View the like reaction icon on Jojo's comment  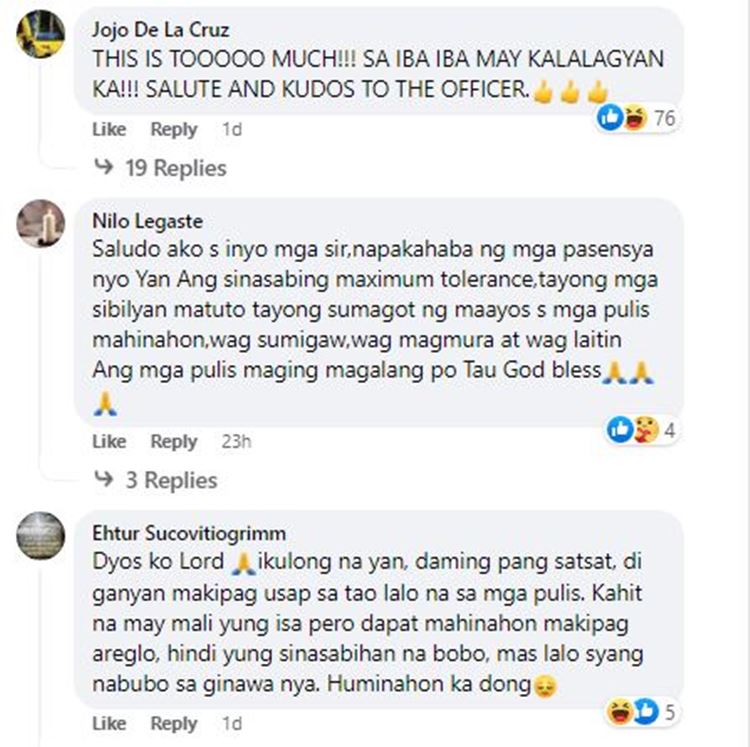pyautogui.click(x=610, y=118)
